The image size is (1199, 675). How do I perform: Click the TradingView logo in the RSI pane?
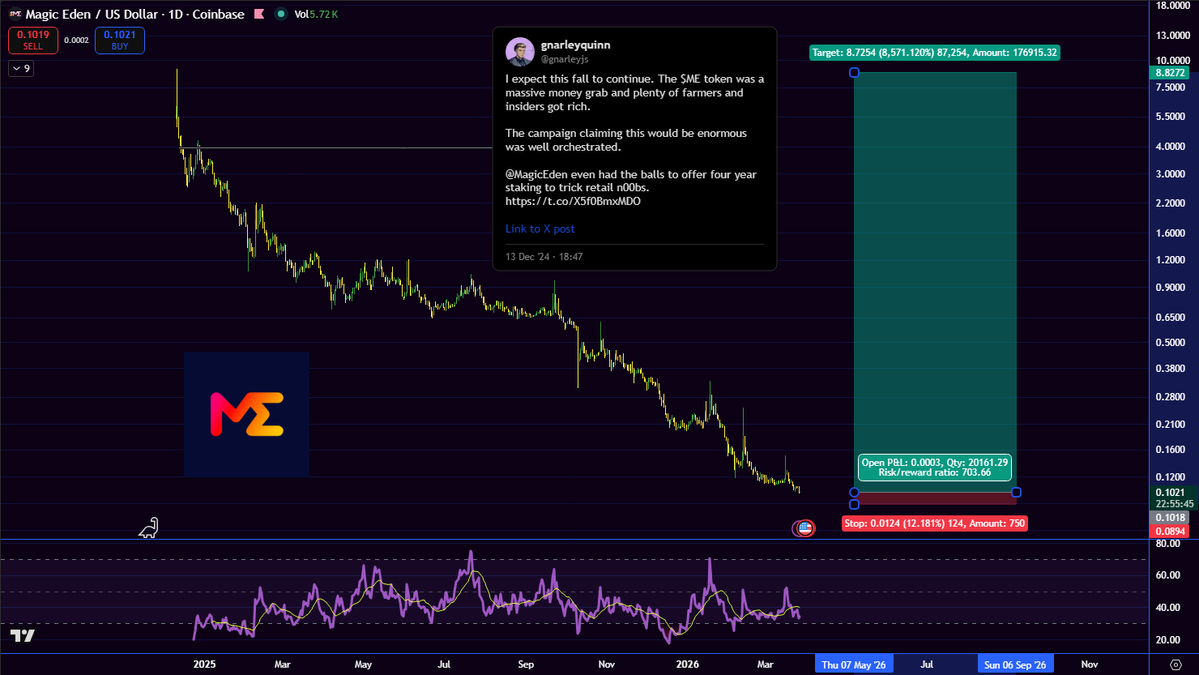tap(22, 635)
